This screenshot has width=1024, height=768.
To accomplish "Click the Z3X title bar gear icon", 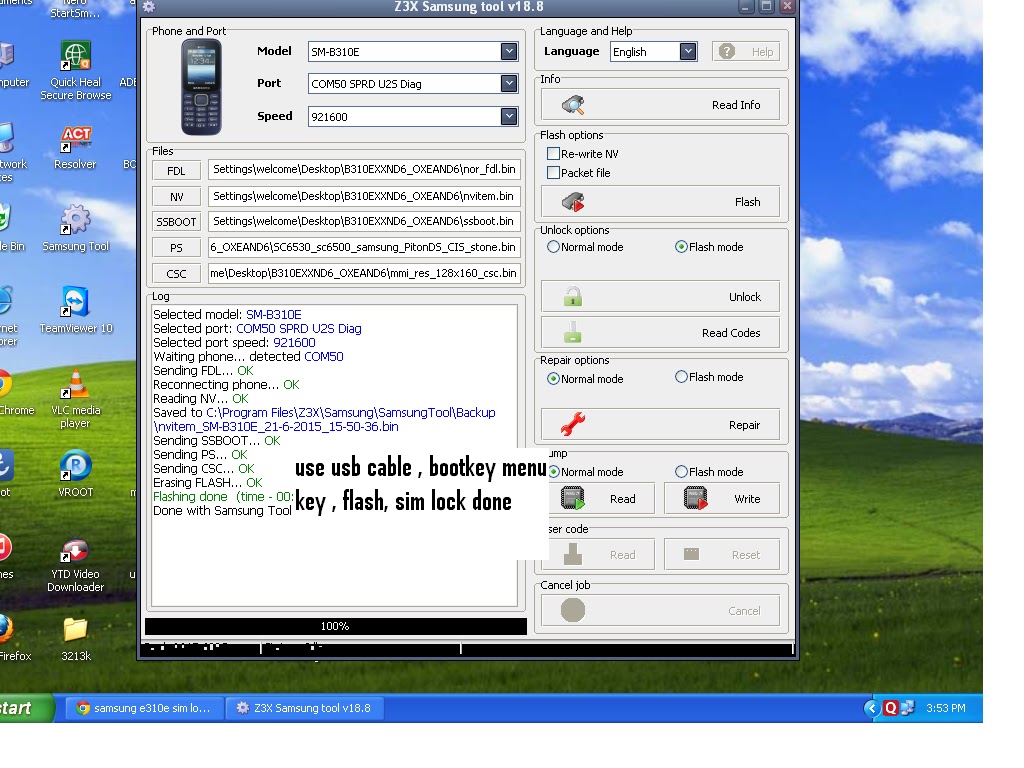I will 149,7.
